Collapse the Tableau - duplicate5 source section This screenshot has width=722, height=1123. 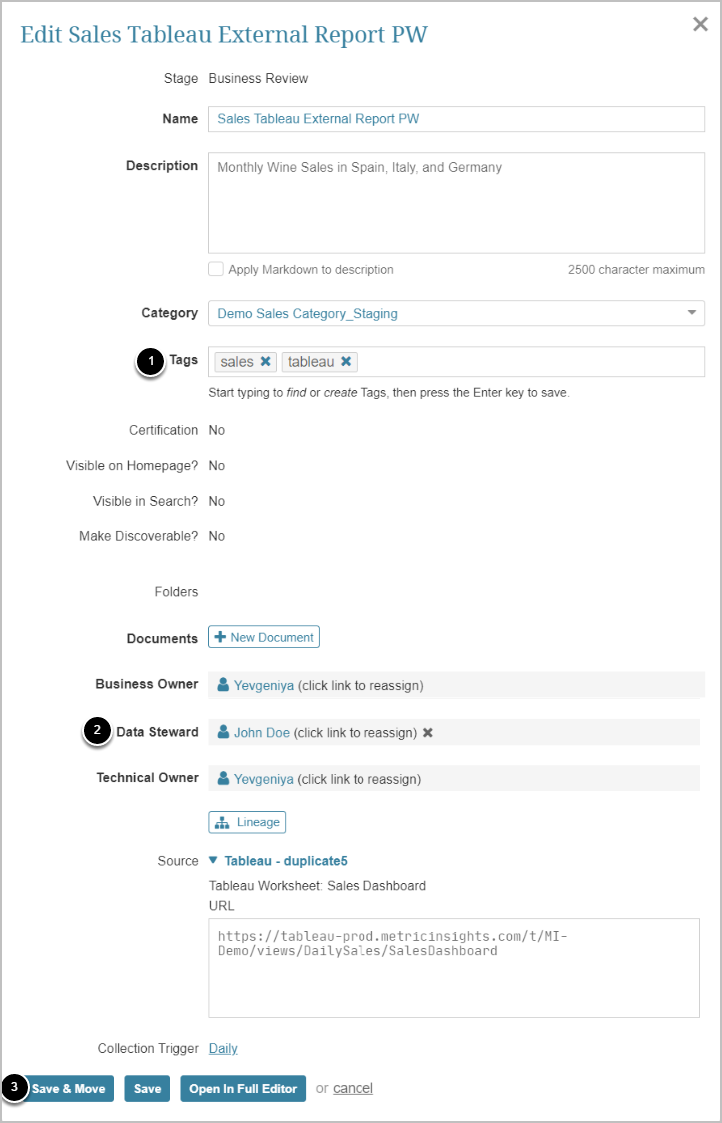point(213,861)
